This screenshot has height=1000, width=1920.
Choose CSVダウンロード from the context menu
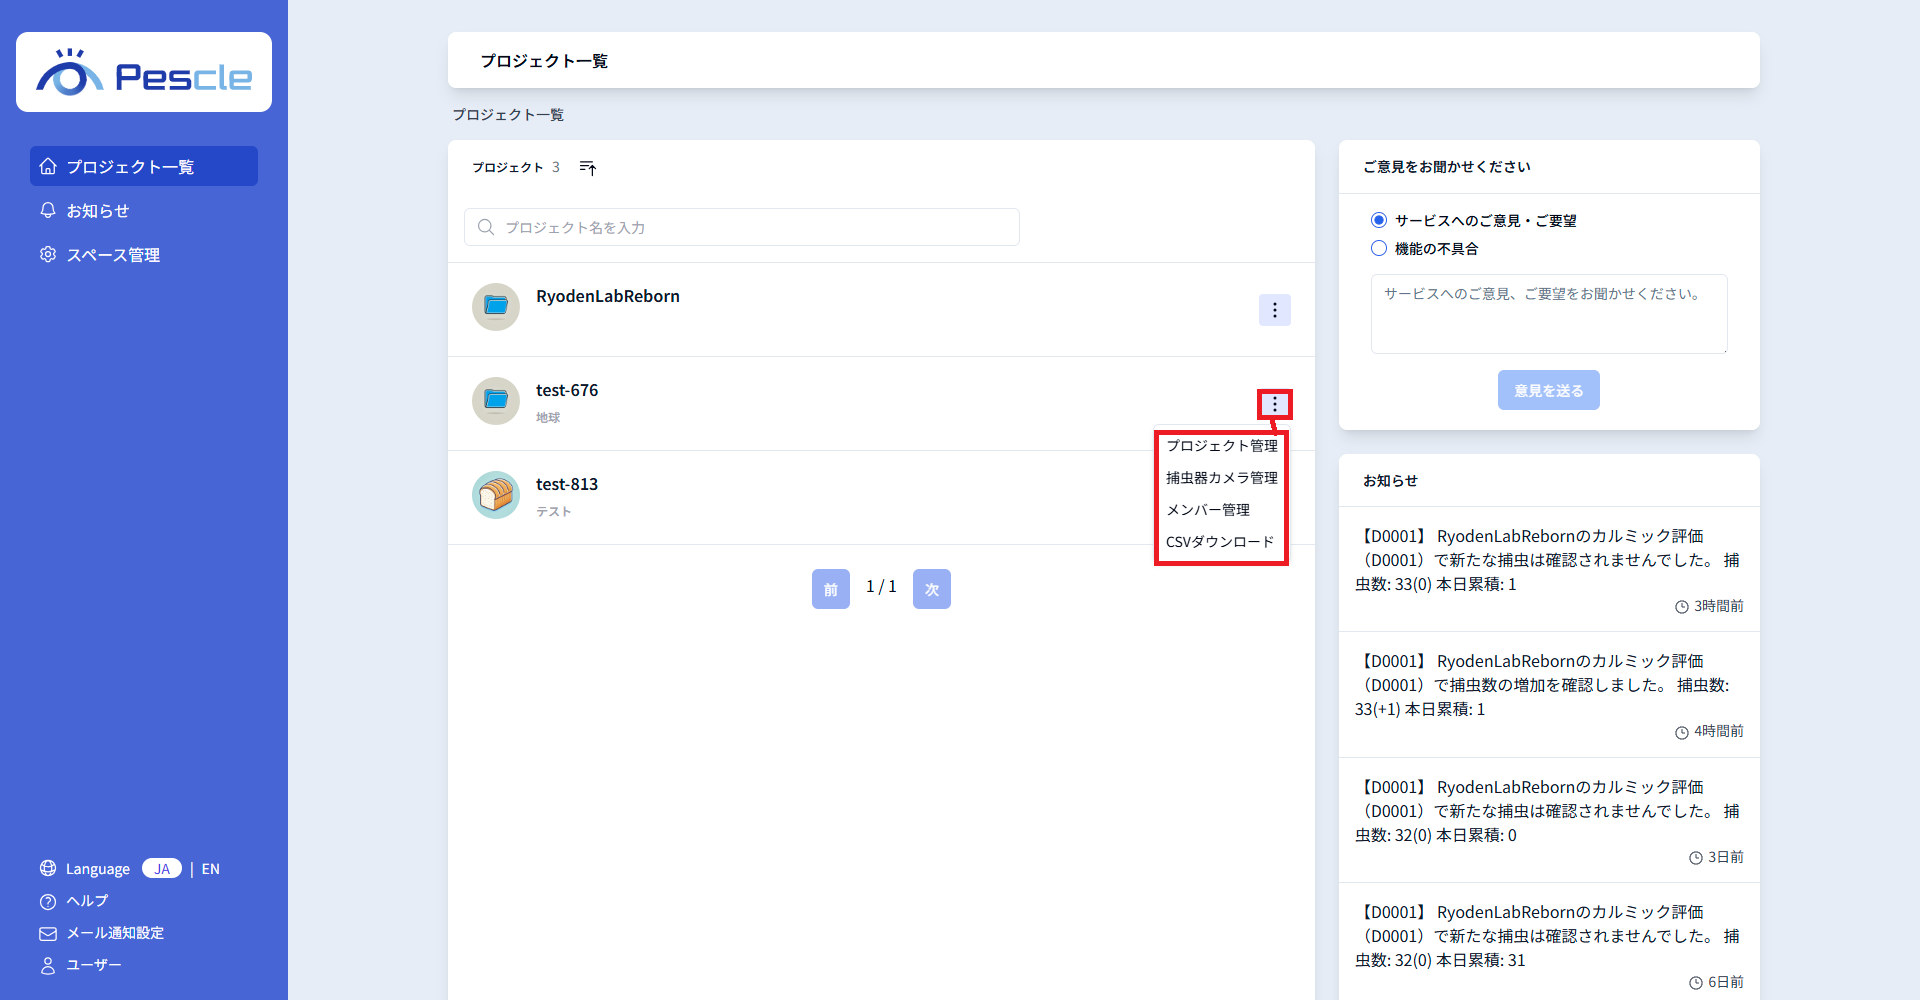[x=1220, y=542]
